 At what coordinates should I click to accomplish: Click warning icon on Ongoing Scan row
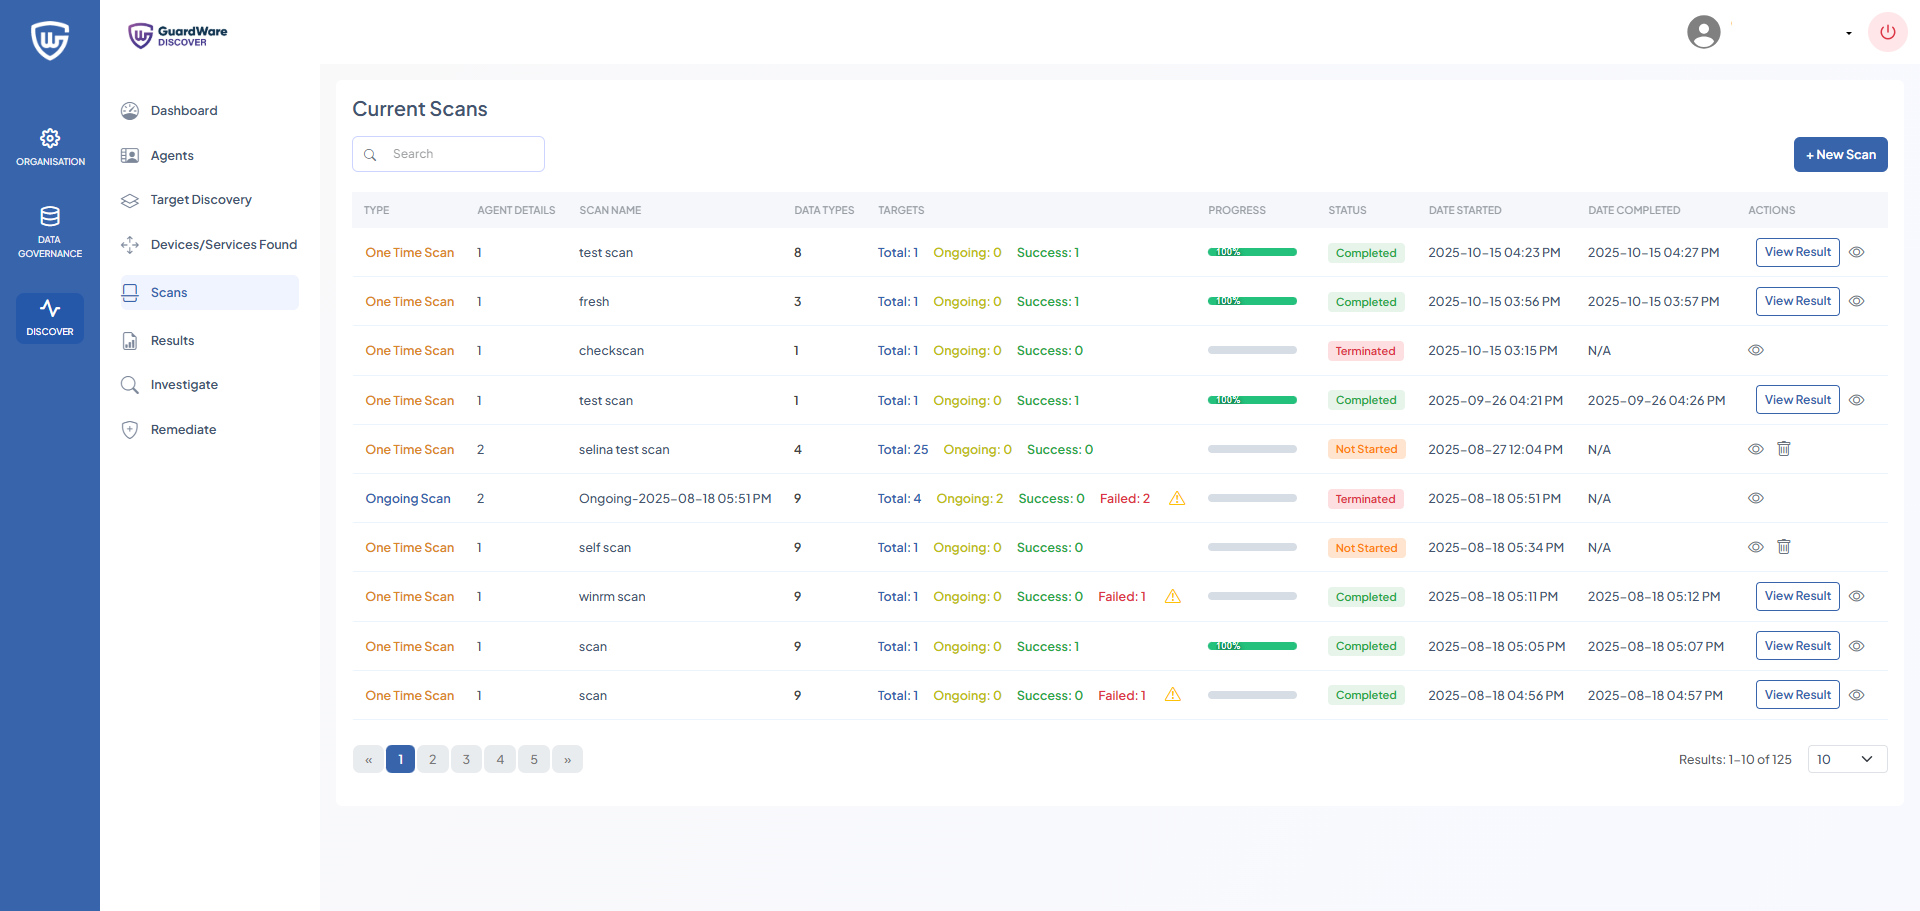point(1177,499)
